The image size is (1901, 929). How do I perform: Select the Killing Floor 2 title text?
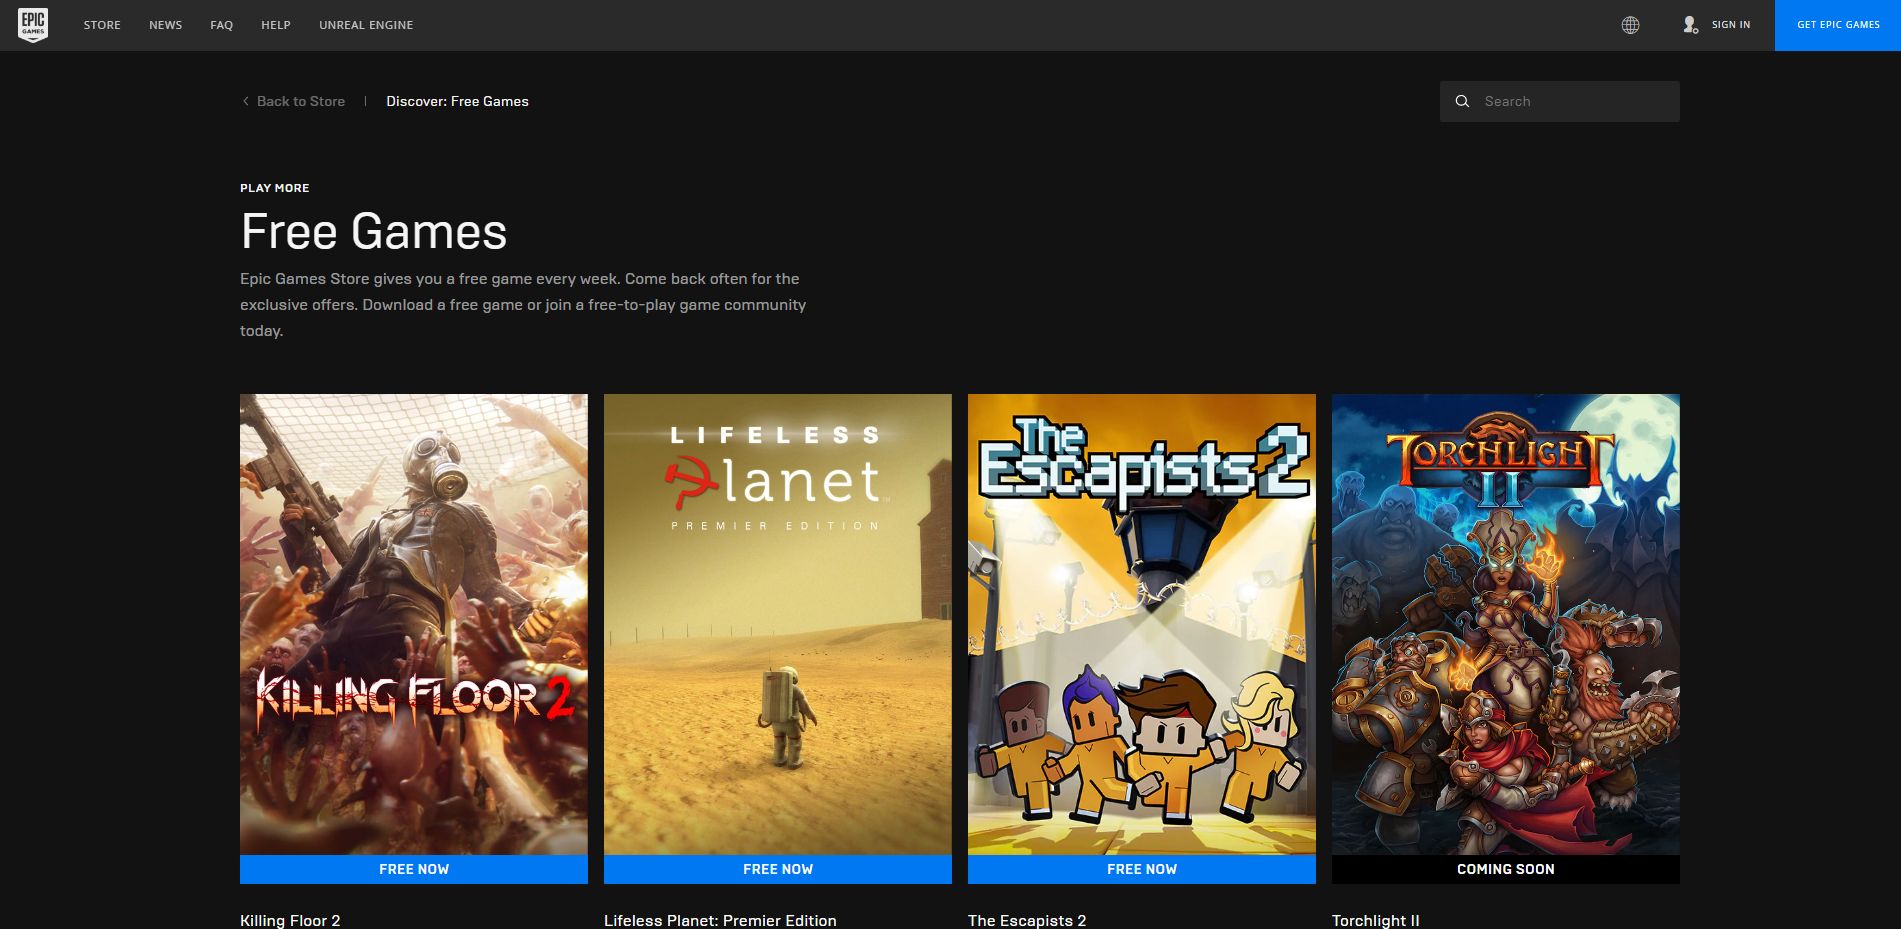tap(290, 920)
